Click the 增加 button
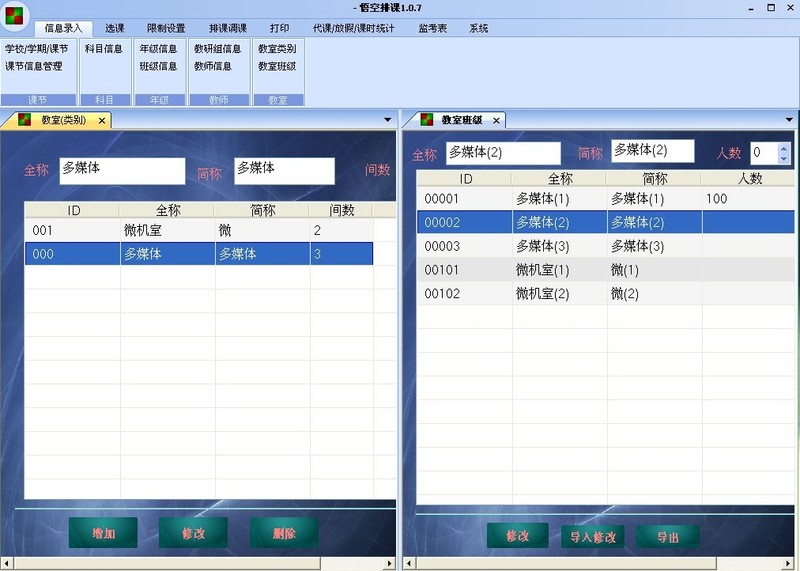 (103, 533)
